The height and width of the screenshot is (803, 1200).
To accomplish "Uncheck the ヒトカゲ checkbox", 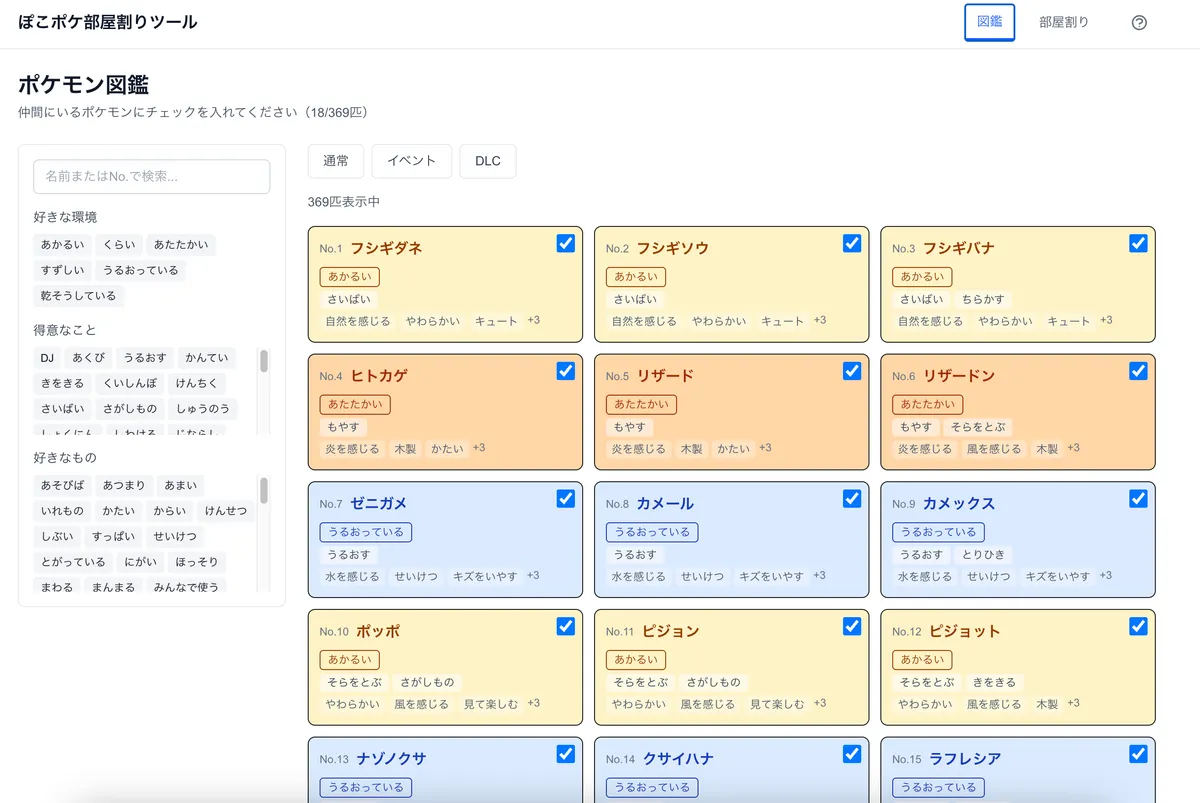I will click(x=566, y=371).
